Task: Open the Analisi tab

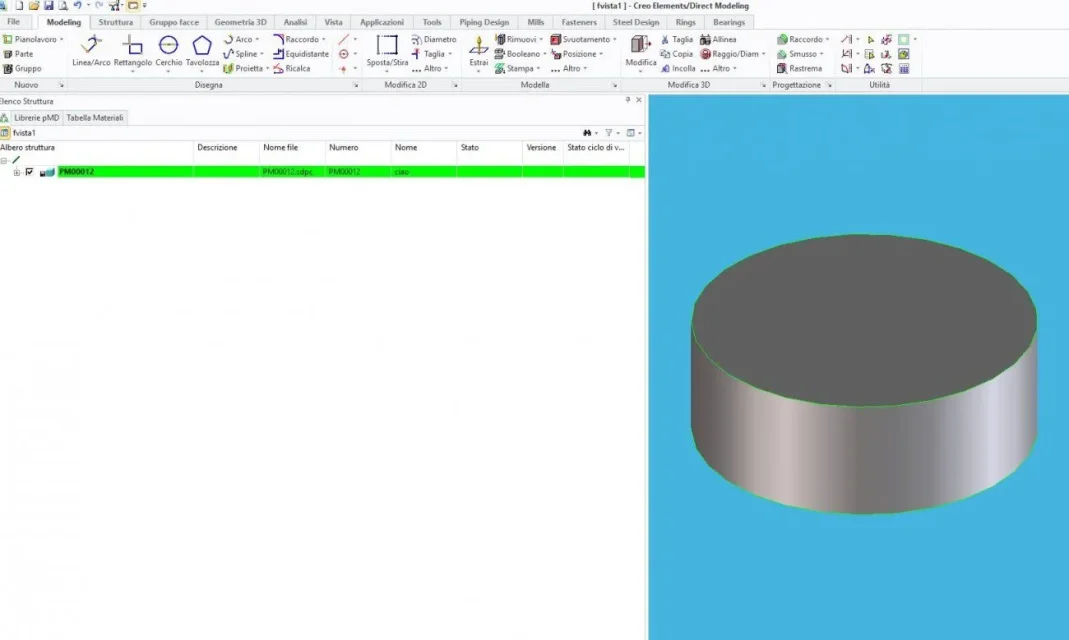Action: coord(295,22)
